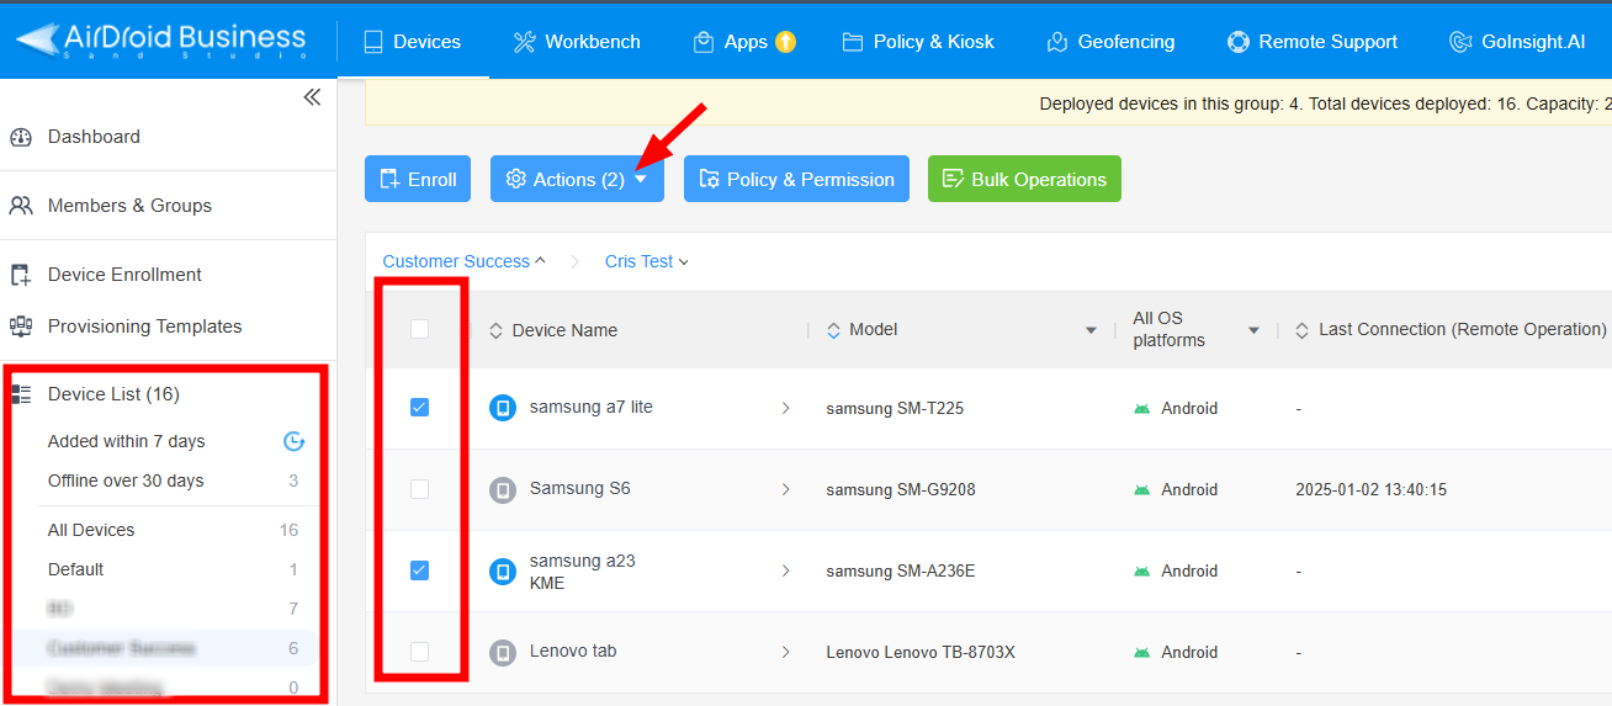
Task: Open the GoInsight.AI tab
Action: 1517,42
